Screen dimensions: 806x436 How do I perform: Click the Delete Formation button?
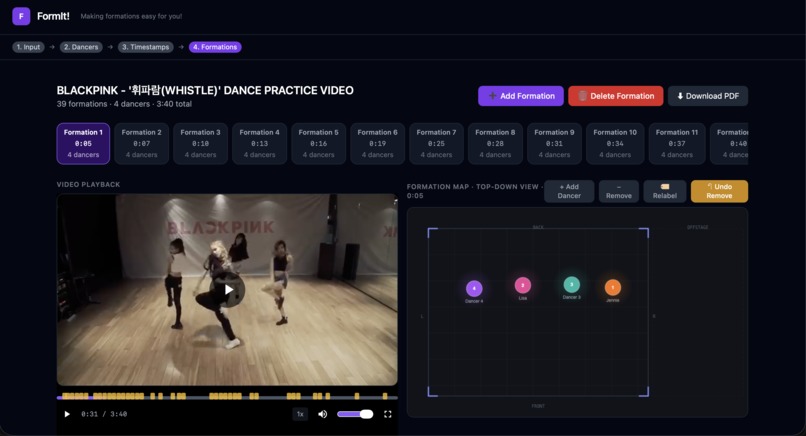pyautogui.click(x=616, y=96)
